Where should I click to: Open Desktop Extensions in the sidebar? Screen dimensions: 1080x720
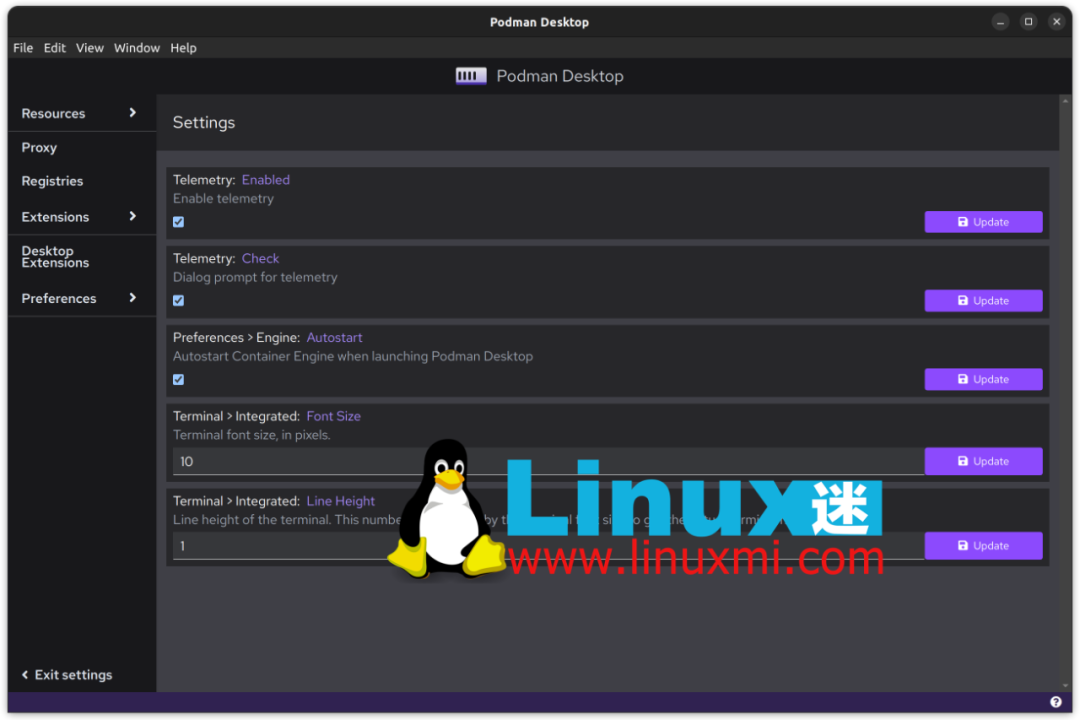55,256
